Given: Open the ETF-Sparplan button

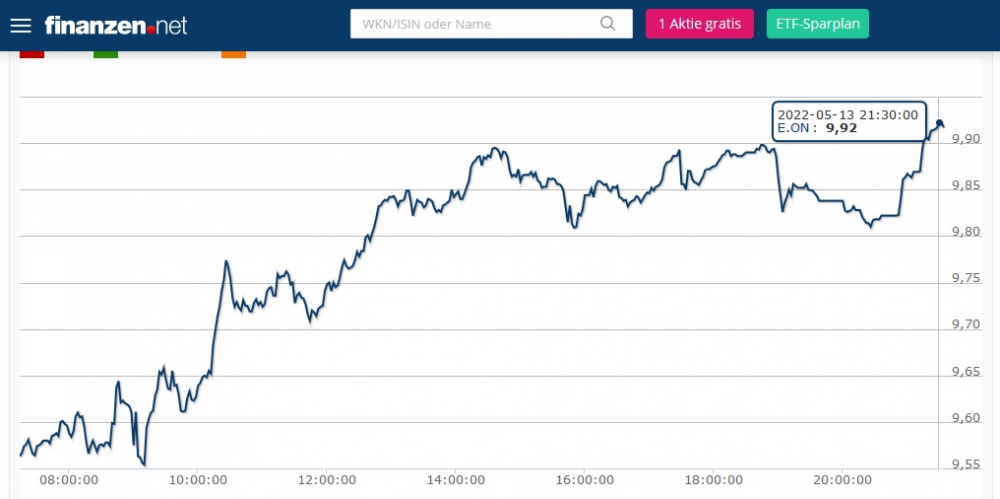Looking at the screenshot, I should pyautogui.click(x=817, y=24).
